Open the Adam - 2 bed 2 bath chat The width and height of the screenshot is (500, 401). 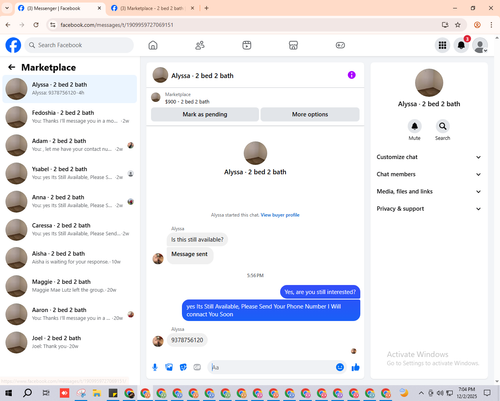[x=69, y=145]
